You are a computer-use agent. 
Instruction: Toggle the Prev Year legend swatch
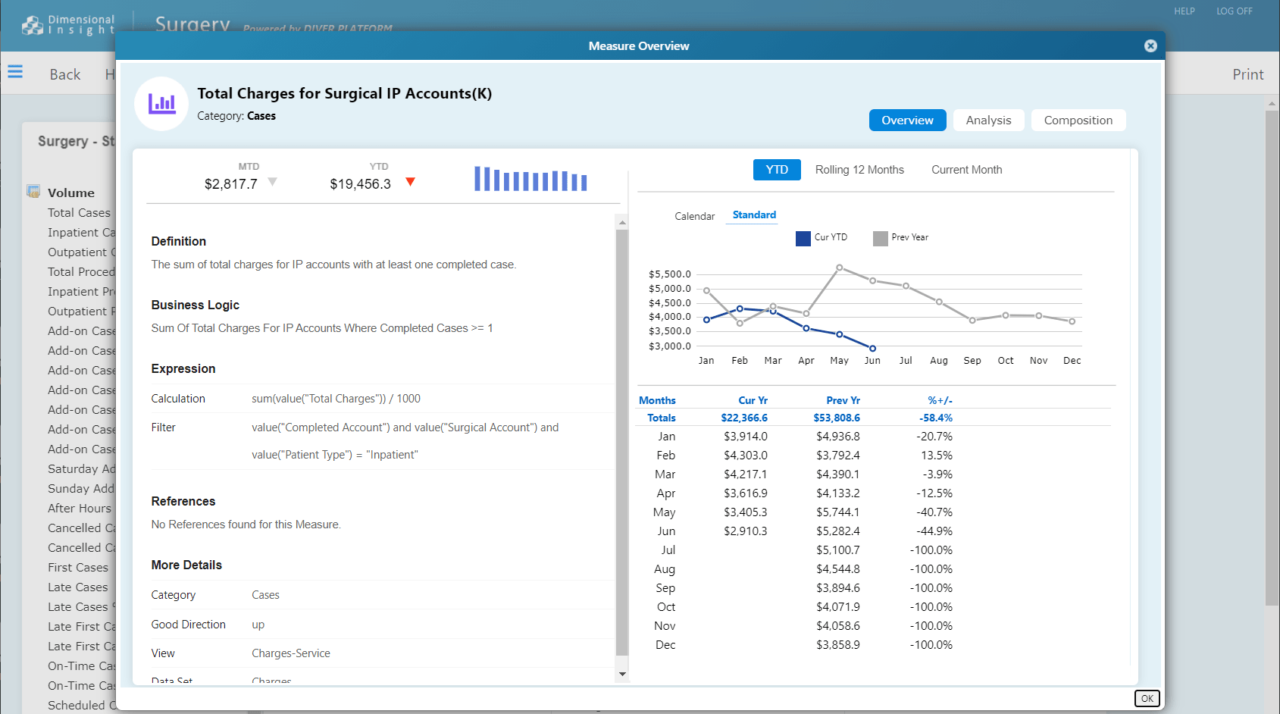tap(880, 238)
